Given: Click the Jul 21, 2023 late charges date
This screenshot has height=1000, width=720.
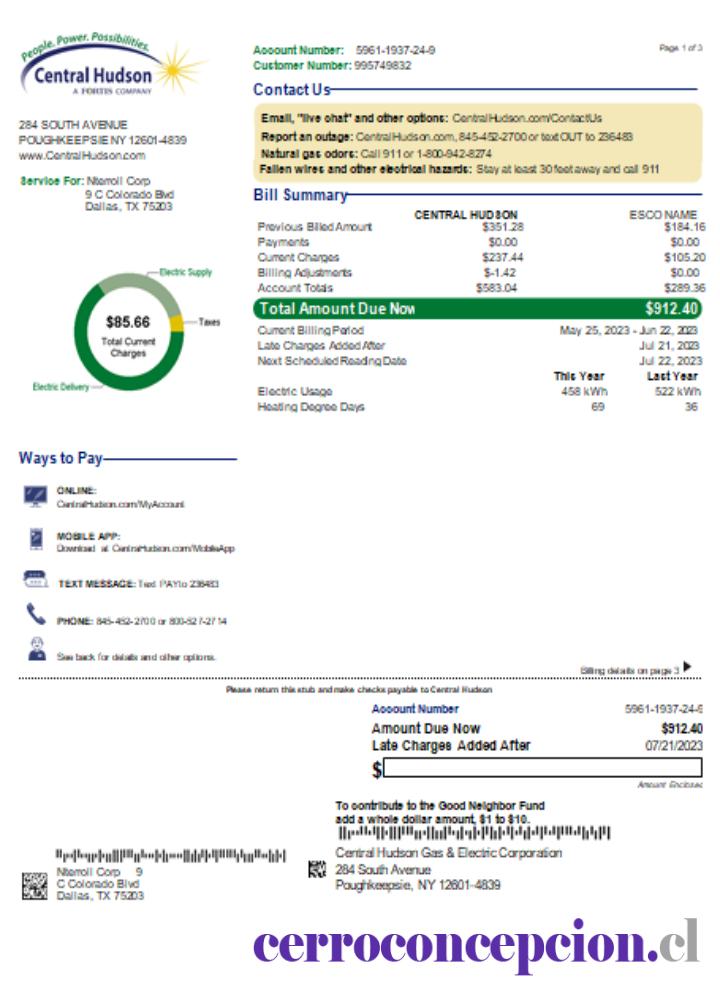Looking at the screenshot, I should pos(669,346).
